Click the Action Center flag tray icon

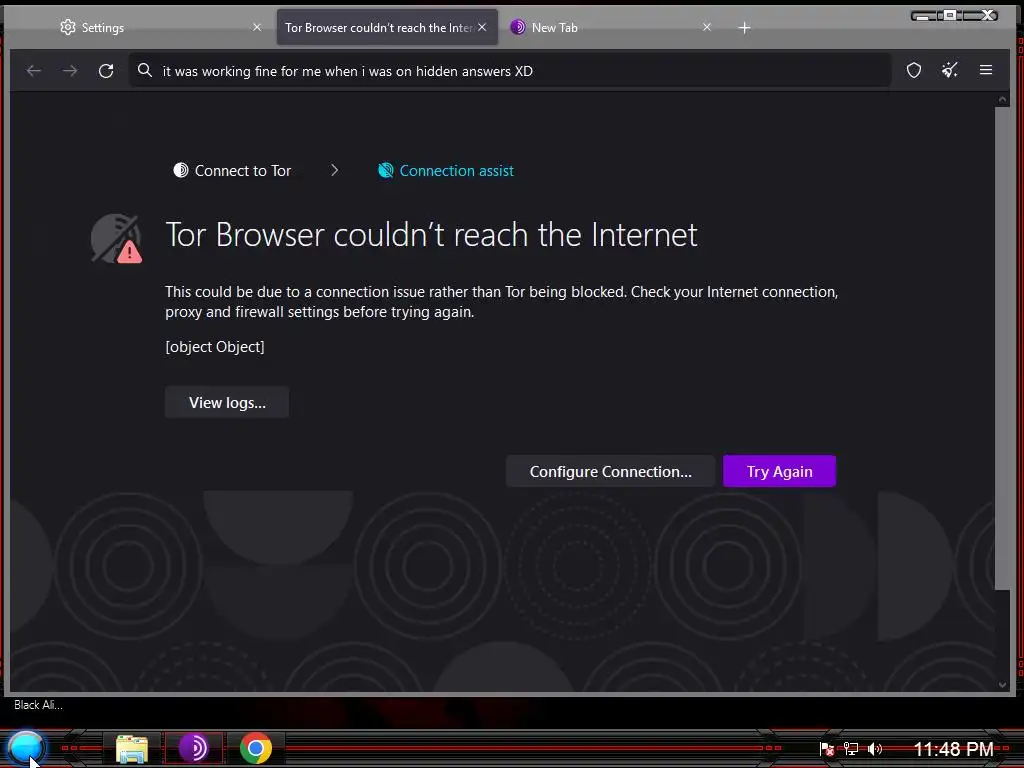tap(827, 749)
